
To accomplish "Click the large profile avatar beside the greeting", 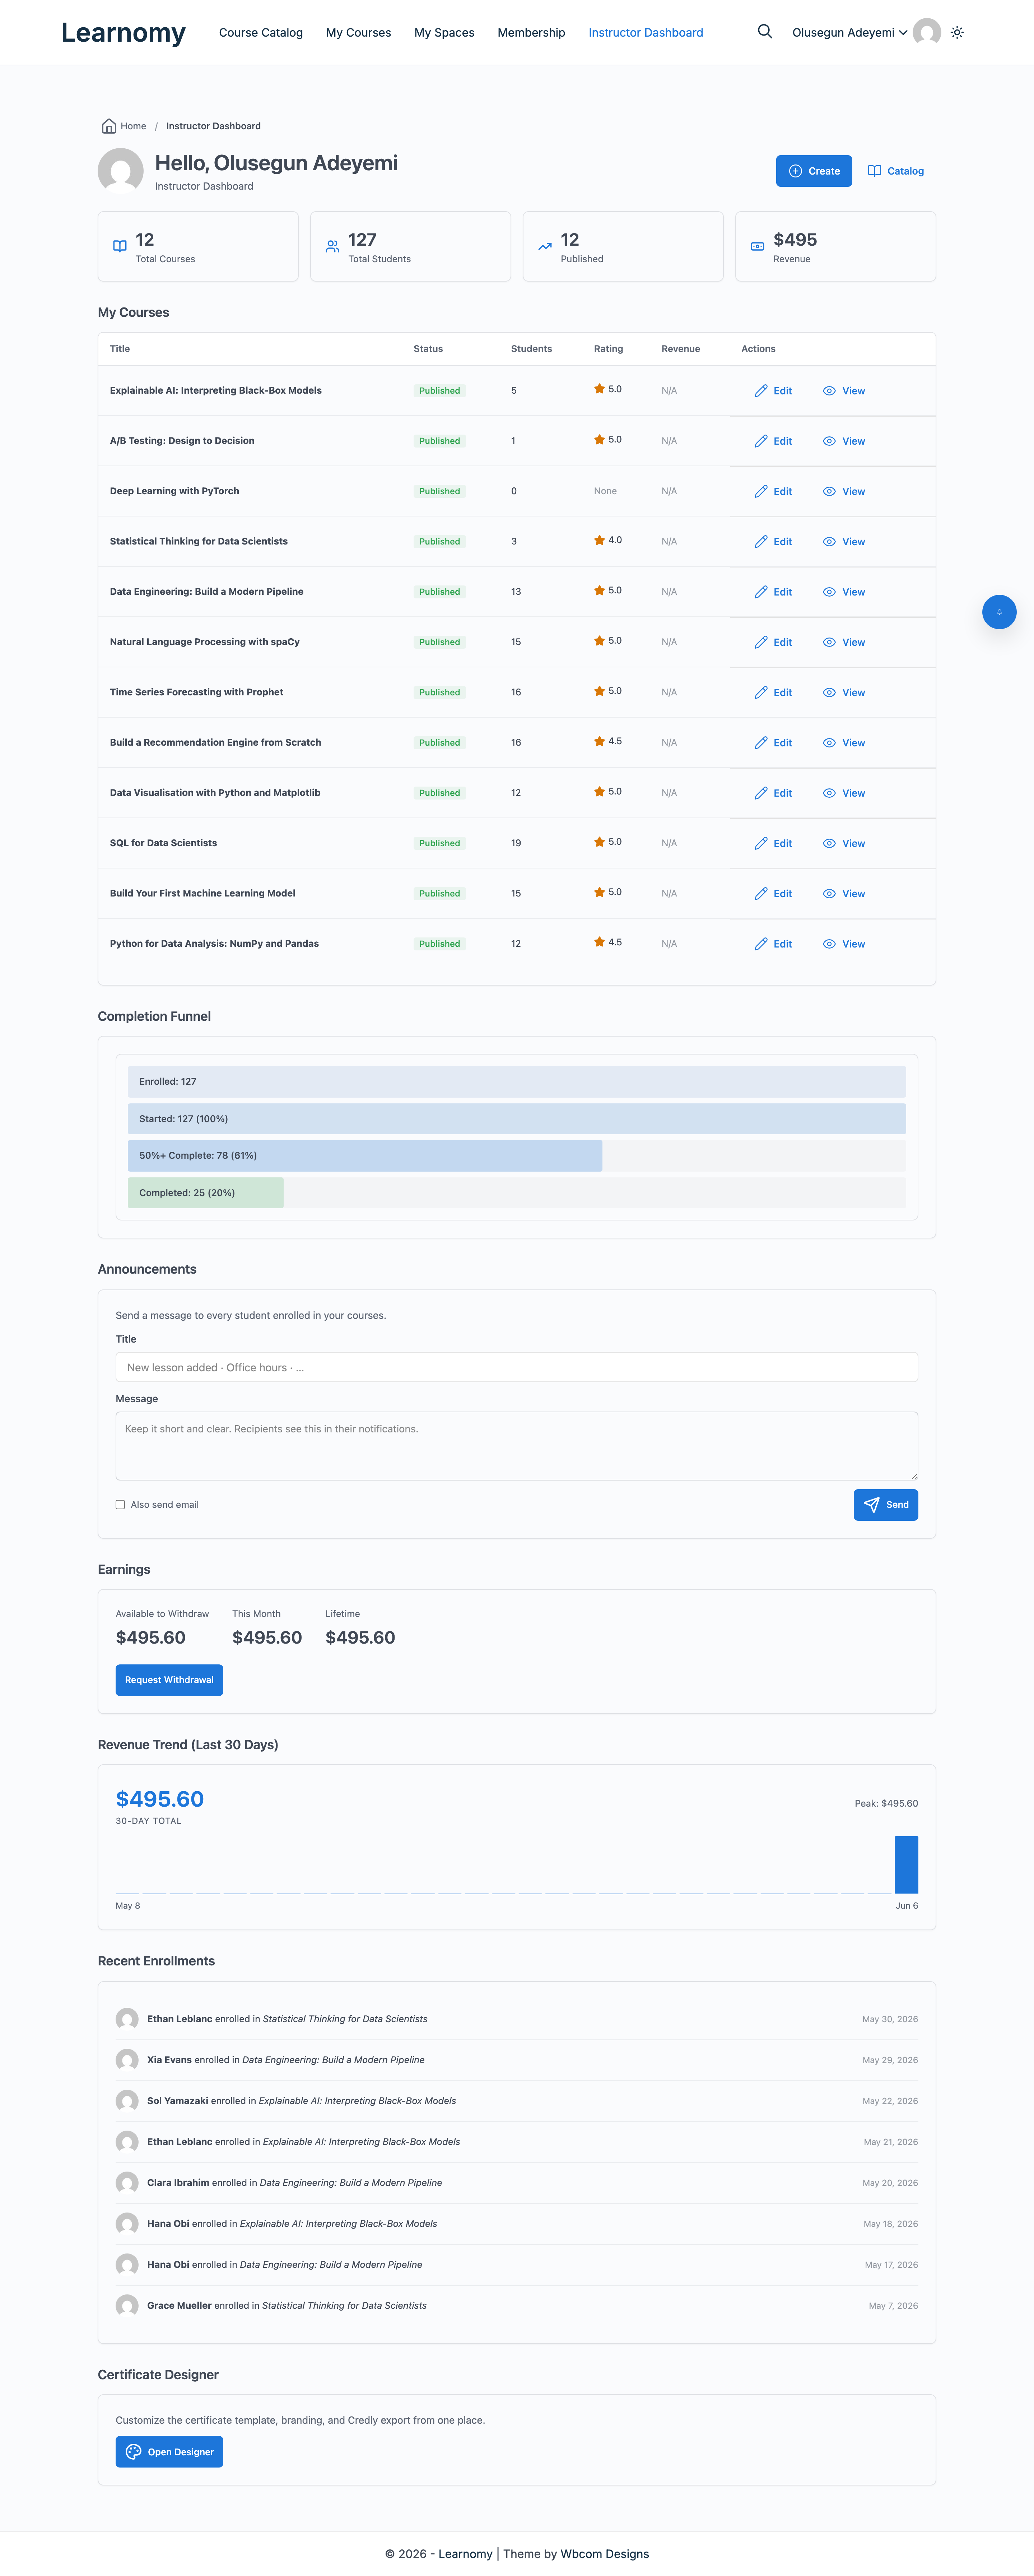I will (121, 171).
